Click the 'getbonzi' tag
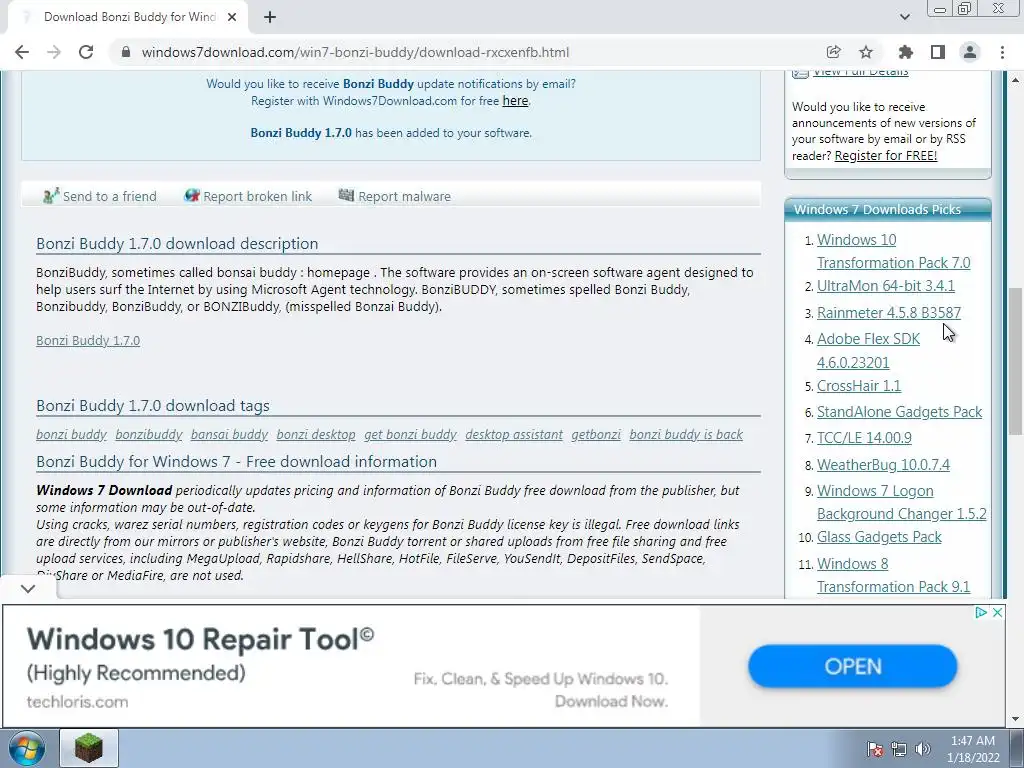Viewport: 1024px width, 768px height. click(596, 434)
